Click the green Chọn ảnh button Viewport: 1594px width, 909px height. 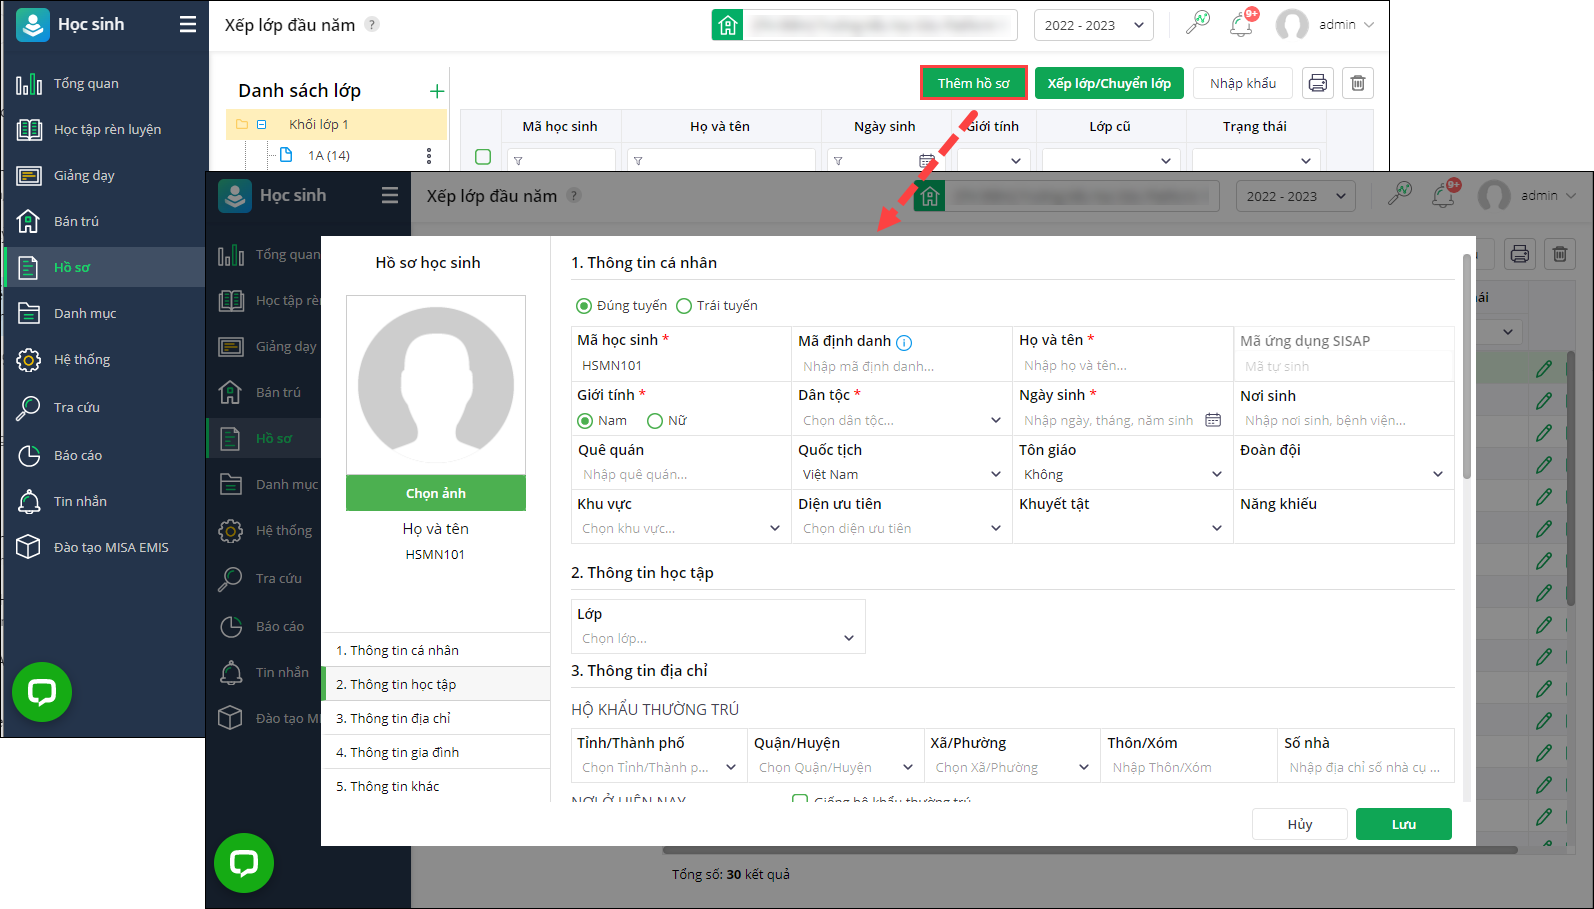436,493
